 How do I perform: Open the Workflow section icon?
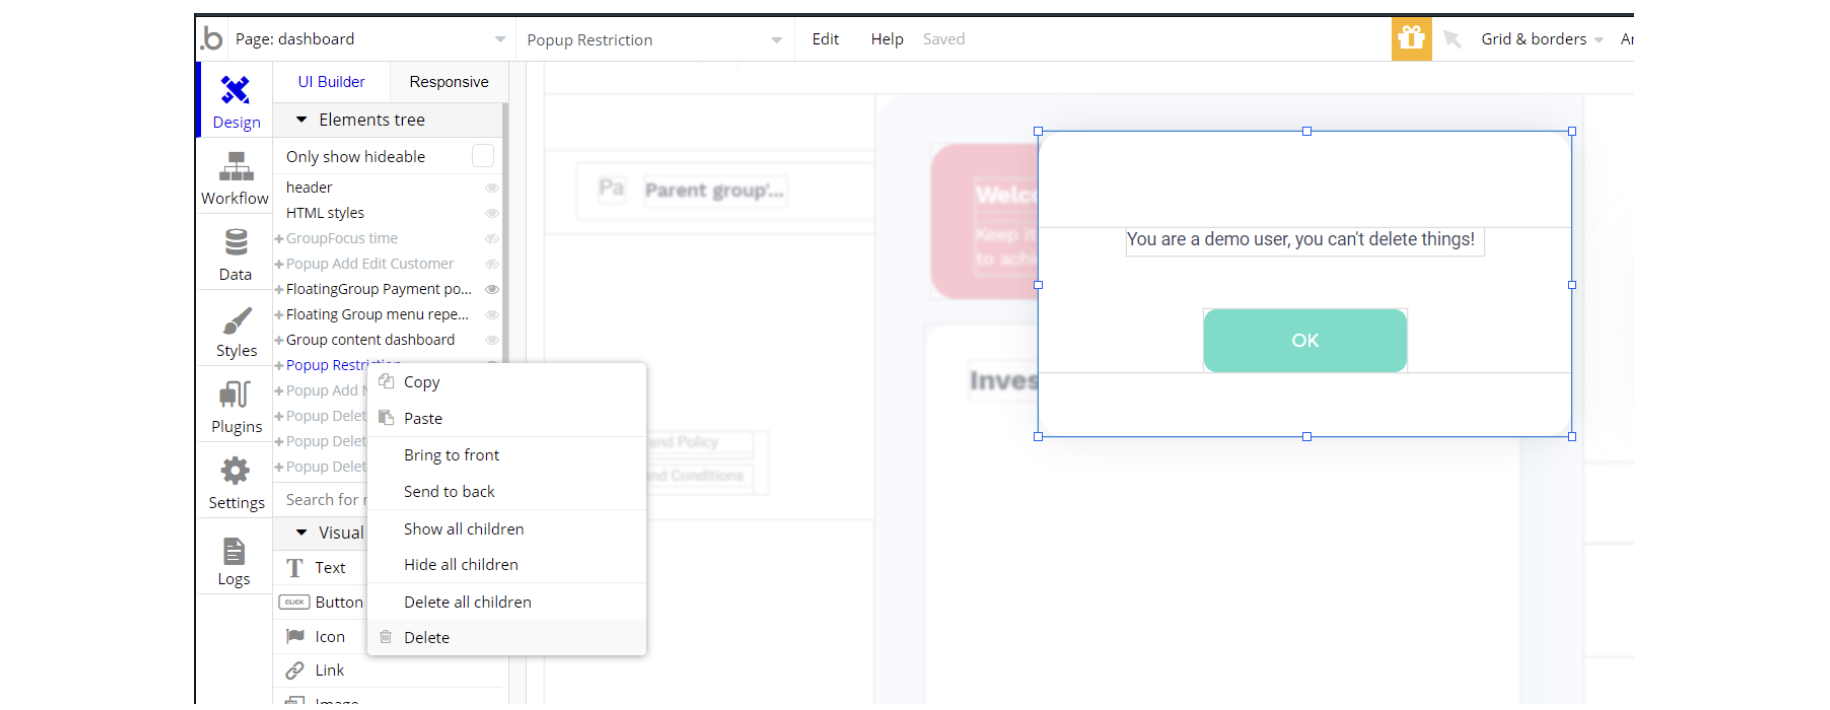[x=235, y=166]
